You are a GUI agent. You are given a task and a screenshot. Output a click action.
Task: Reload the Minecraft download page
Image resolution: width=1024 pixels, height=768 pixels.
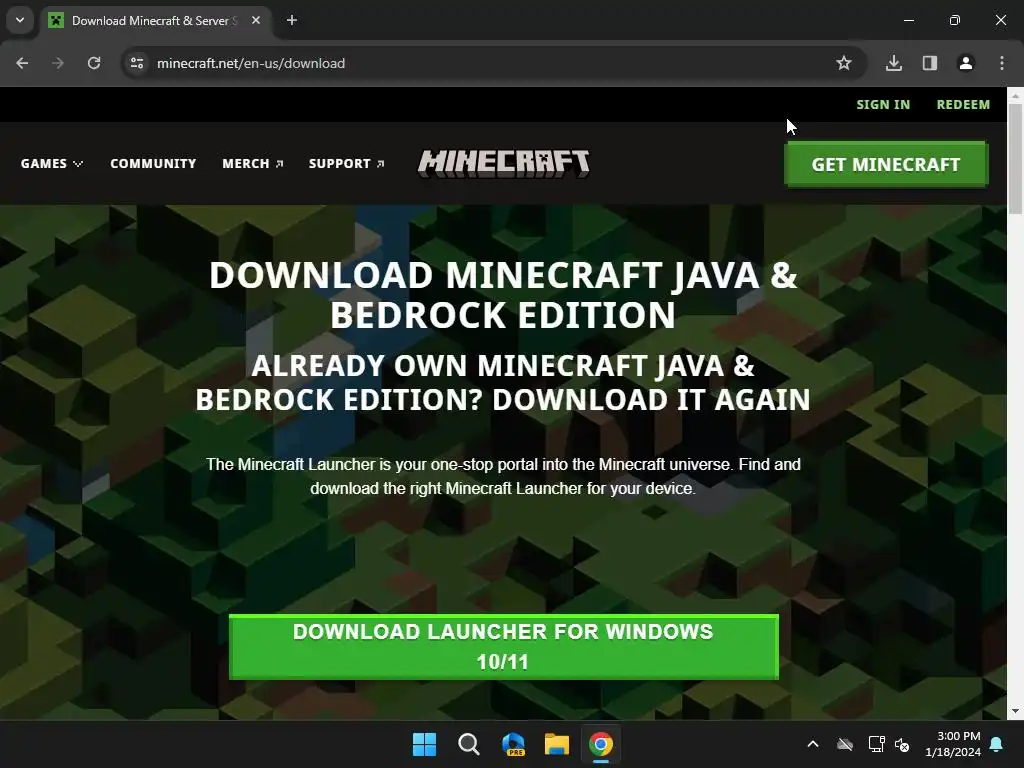[94, 63]
